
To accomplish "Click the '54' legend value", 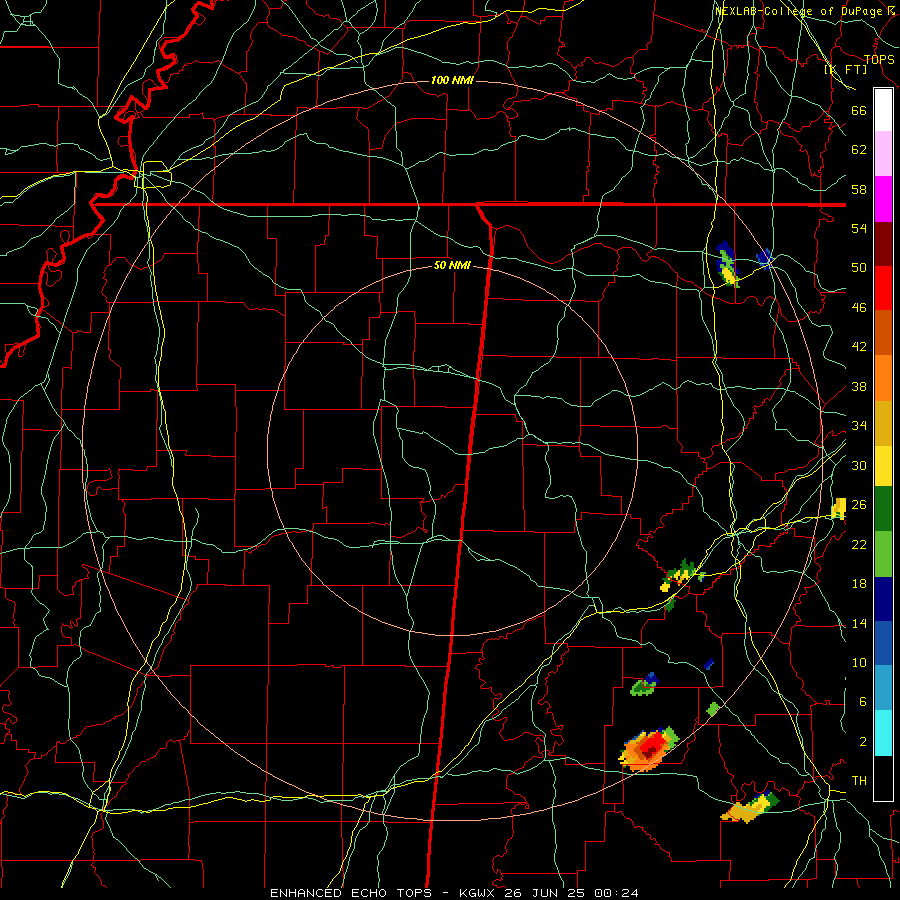I will tap(859, 228).
